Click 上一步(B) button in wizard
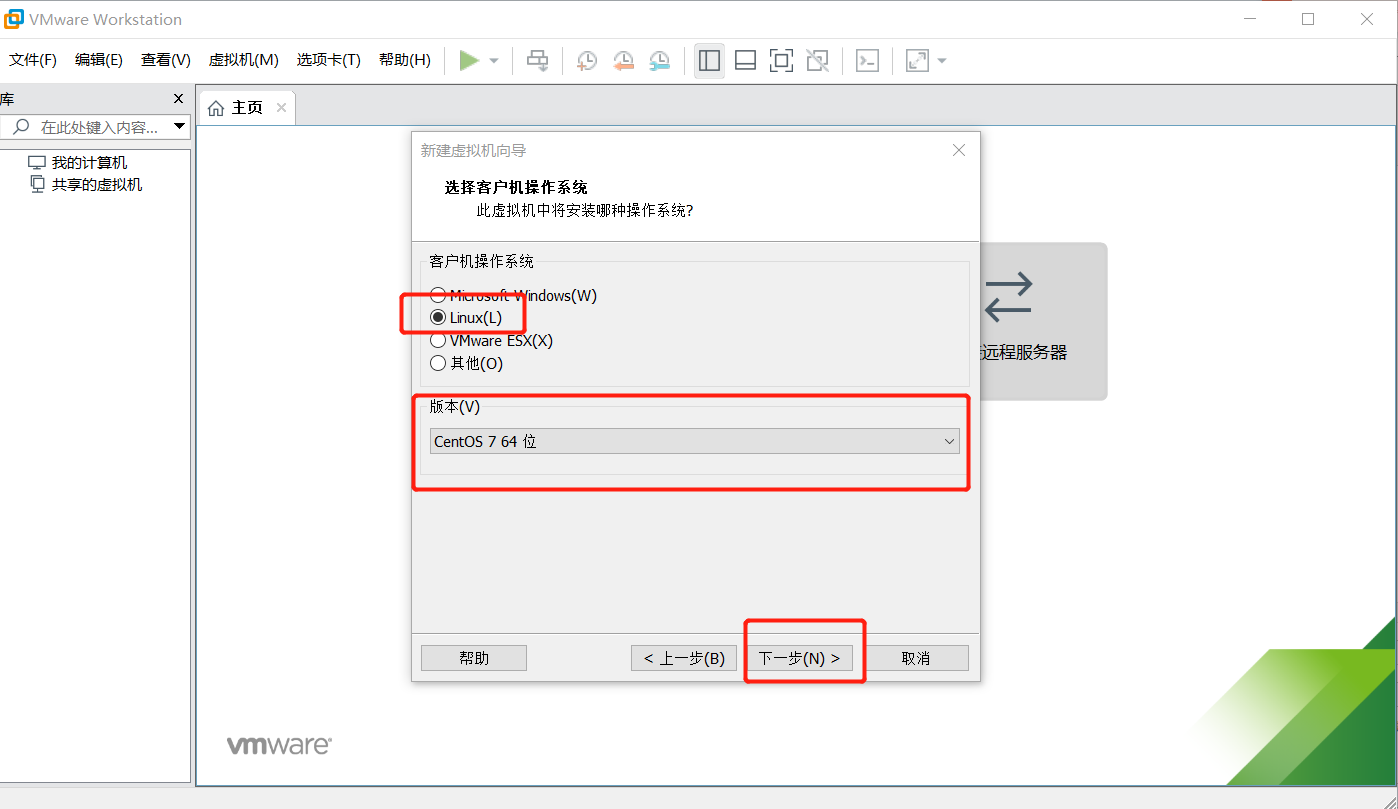Image resolution: width=1398 pixels, height=809 pixels. (x=684, y=658)
